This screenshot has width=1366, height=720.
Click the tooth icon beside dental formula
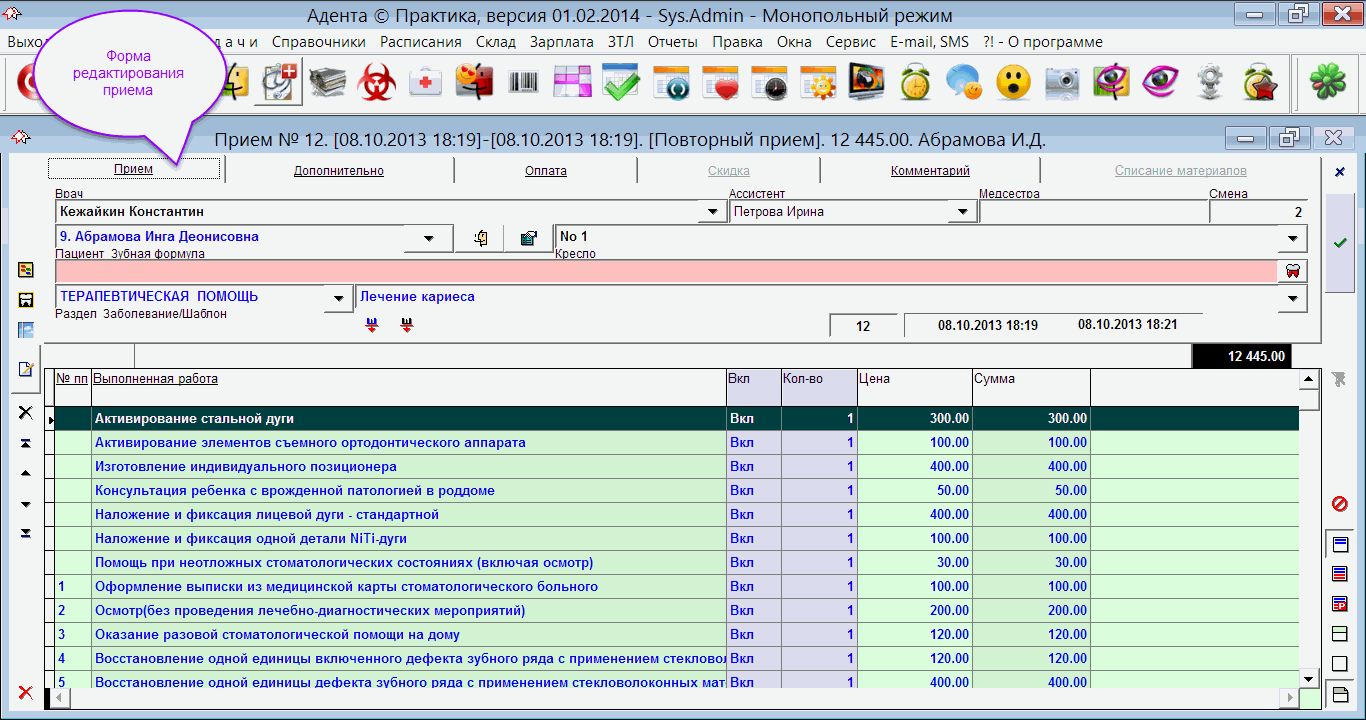click(x=1292, y=271)
